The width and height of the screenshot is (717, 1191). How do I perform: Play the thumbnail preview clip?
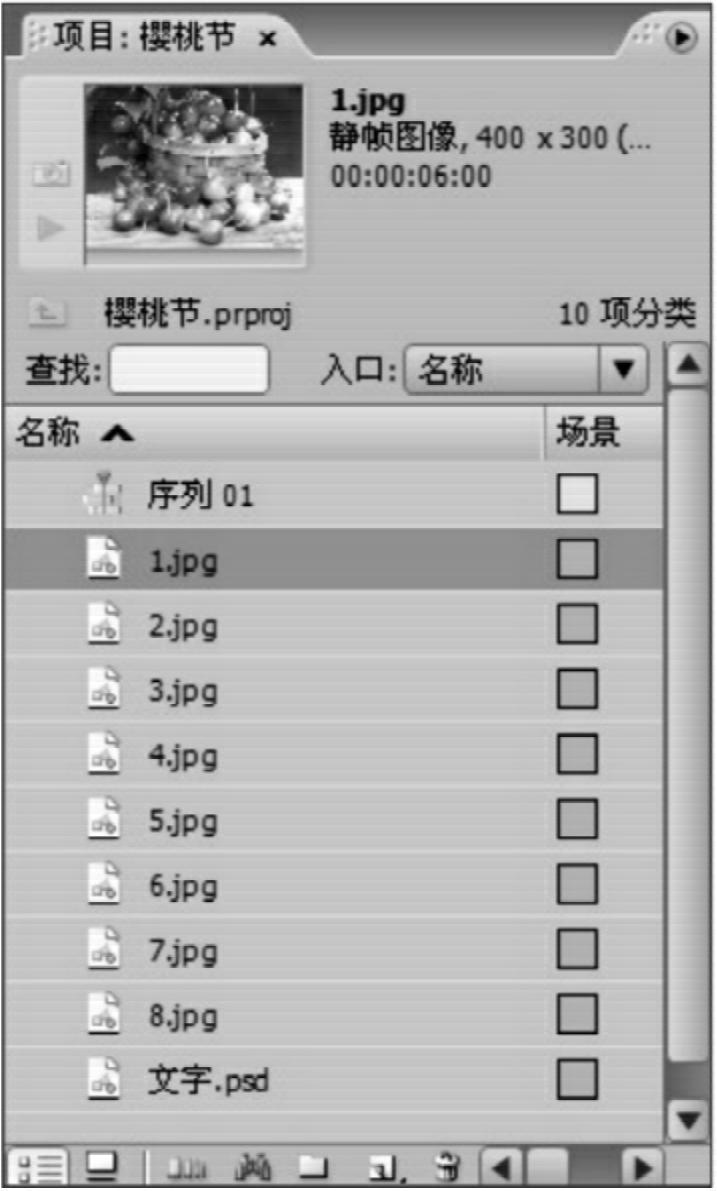click(x=51, y=227)
